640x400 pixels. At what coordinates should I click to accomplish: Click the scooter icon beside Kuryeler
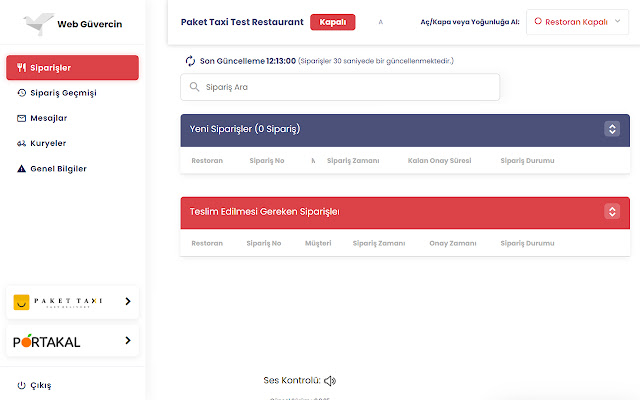[x=21, y=143]
